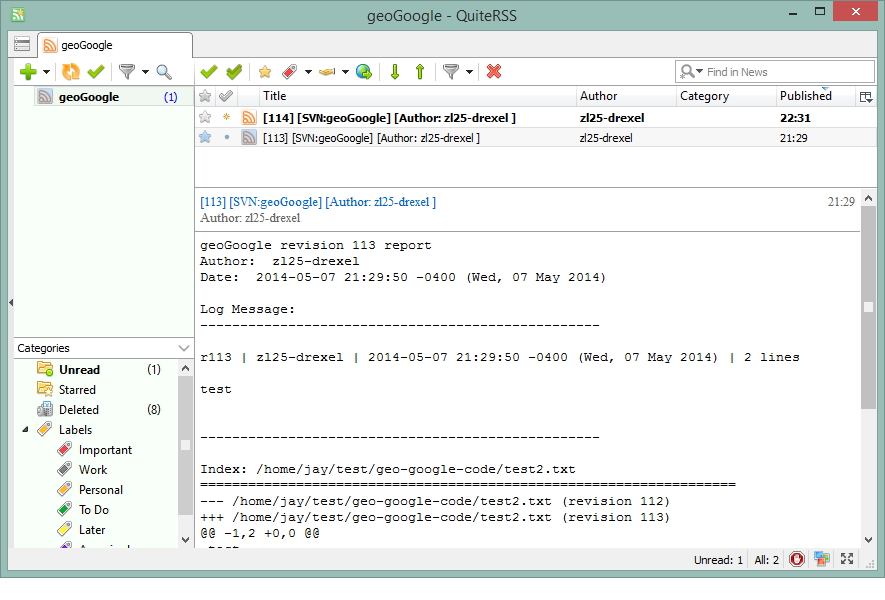The width and height of the screenshot is (885, 600).
Task: Click categories scrollbar up arrow
Action: (185, 368)
